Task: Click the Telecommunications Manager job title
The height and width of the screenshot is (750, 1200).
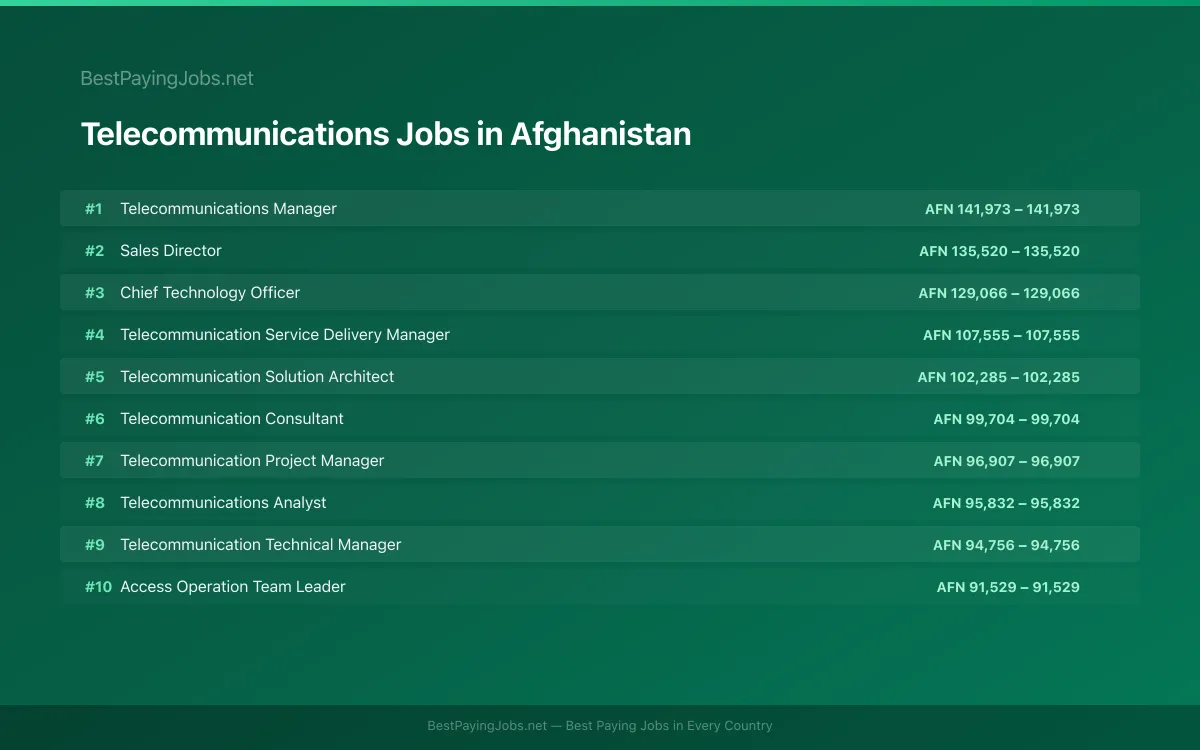Action: (228, 209)
